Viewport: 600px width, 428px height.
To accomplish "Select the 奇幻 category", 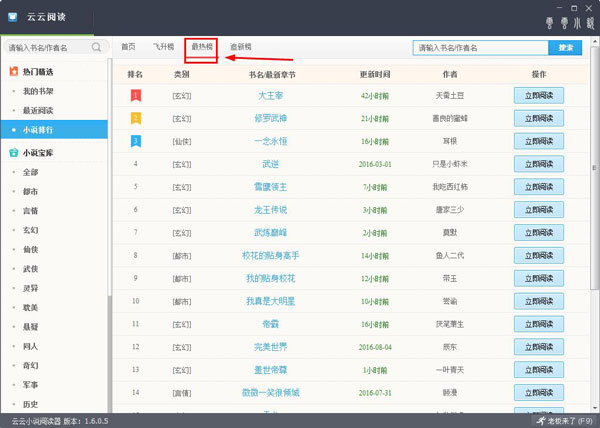I will click(31, 365).
